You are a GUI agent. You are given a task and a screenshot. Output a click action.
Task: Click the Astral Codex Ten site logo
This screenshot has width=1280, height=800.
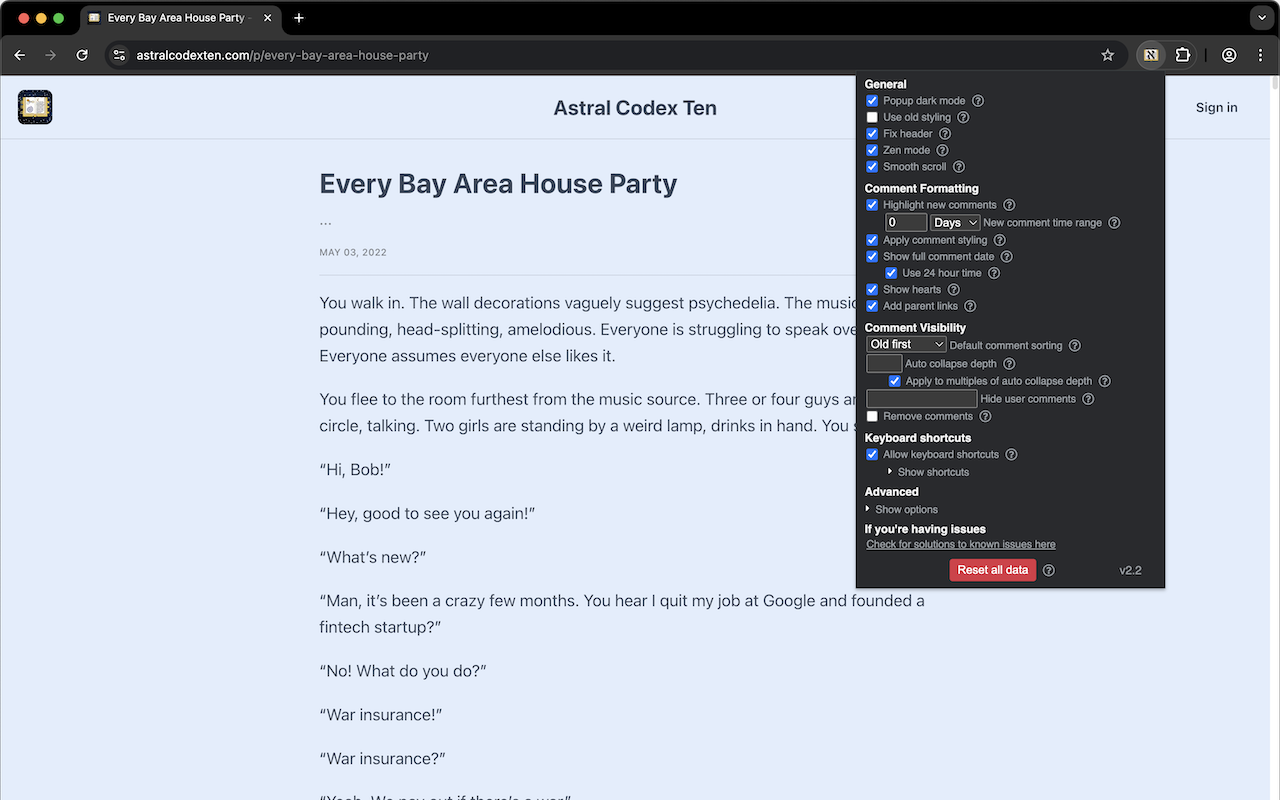tap(34, 107)
